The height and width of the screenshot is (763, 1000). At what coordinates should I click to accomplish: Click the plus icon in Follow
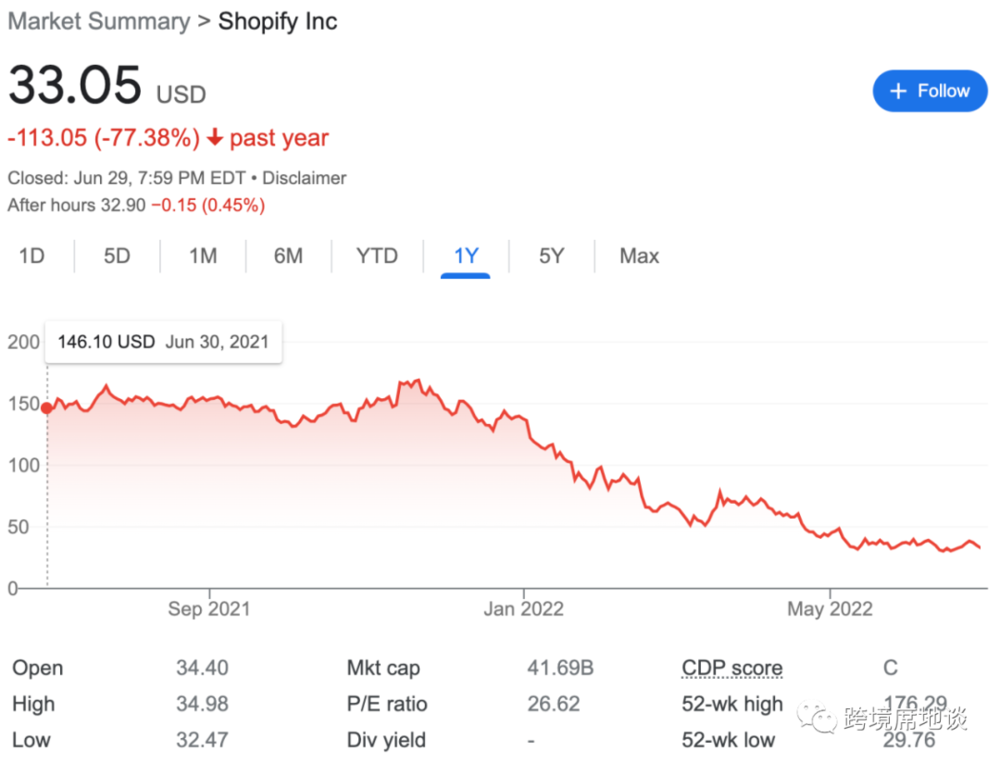click(x=898, y=91)
